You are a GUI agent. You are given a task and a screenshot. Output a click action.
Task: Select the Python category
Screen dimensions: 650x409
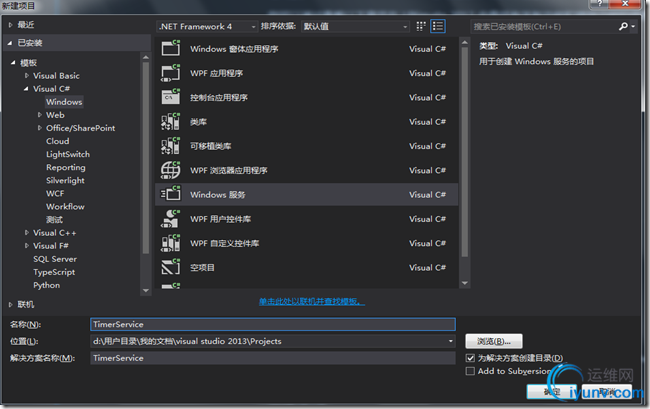(46, 286)
